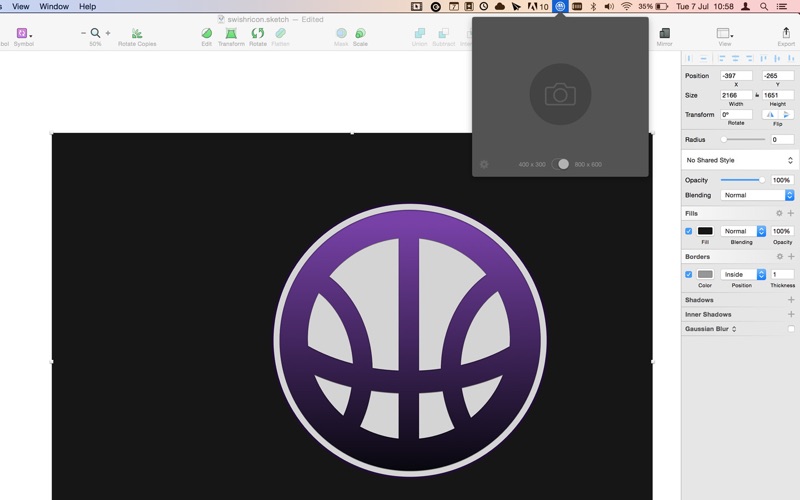Open the main Blending Normal dropdown
The width and height of the screenshot is (800, 500).
pos(757,195)
